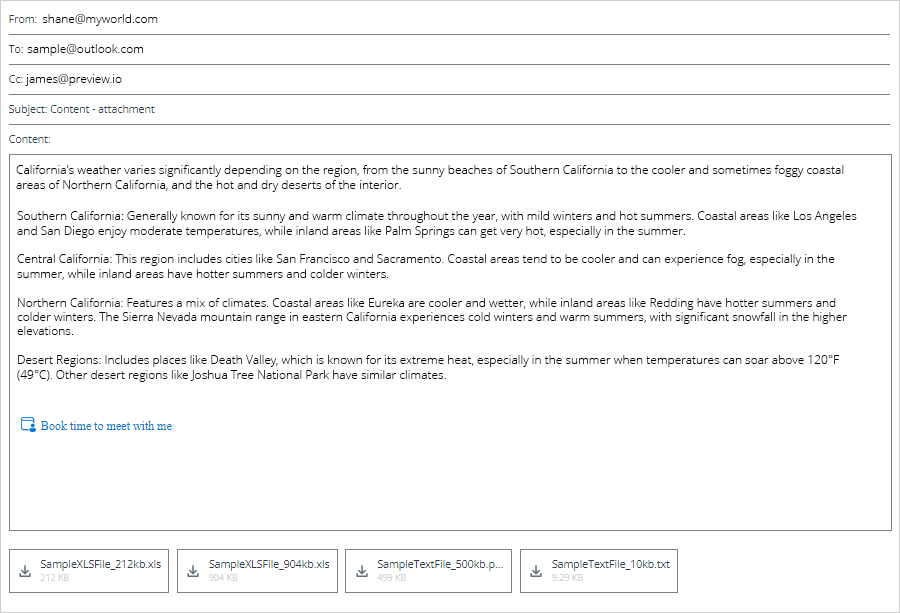Click the calendar booking icon in email body
900x613 pixels.
tap(28, 425)
